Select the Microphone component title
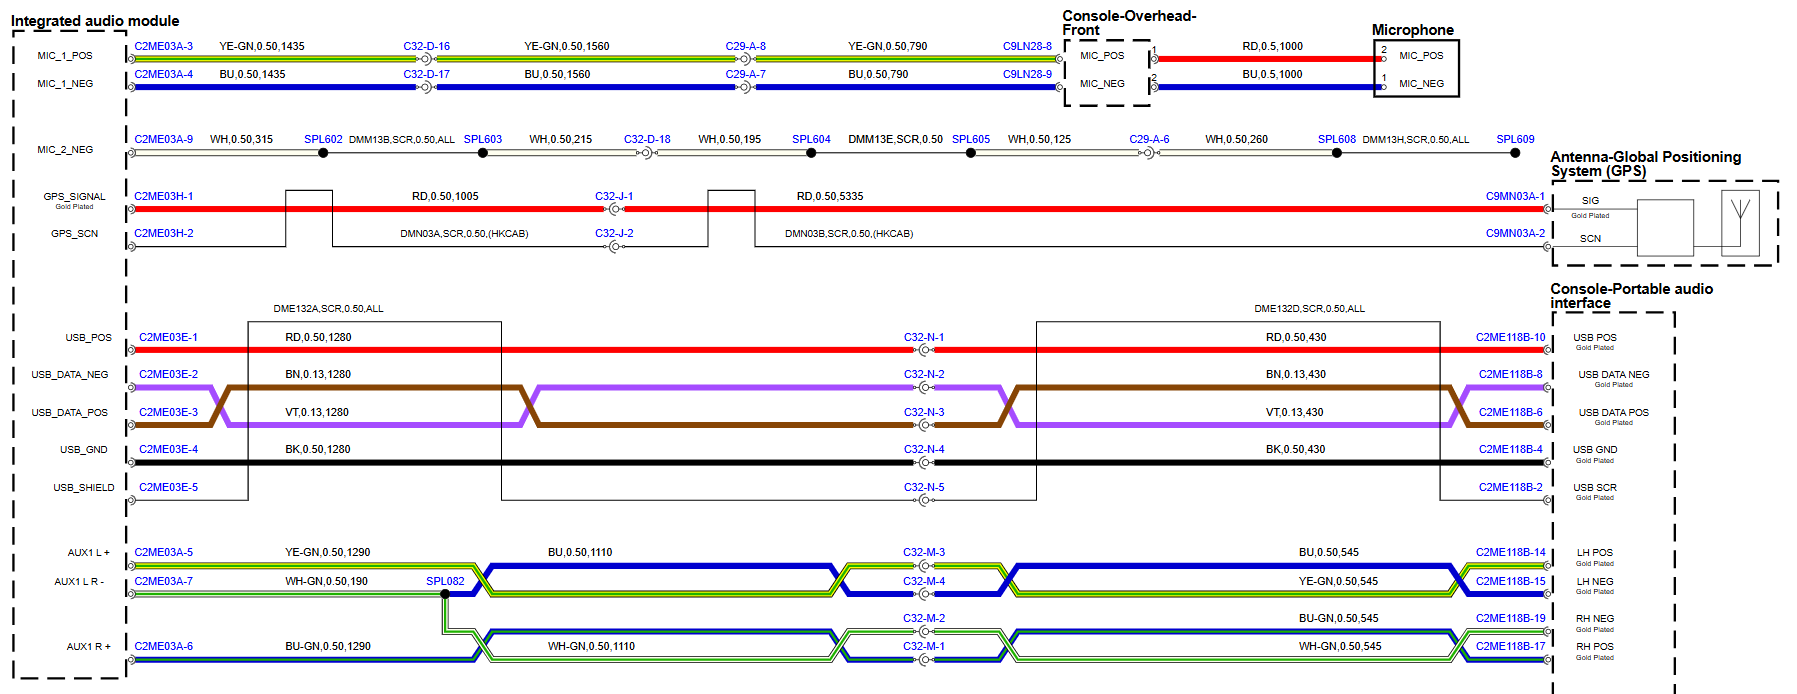 pos(1412,30)
